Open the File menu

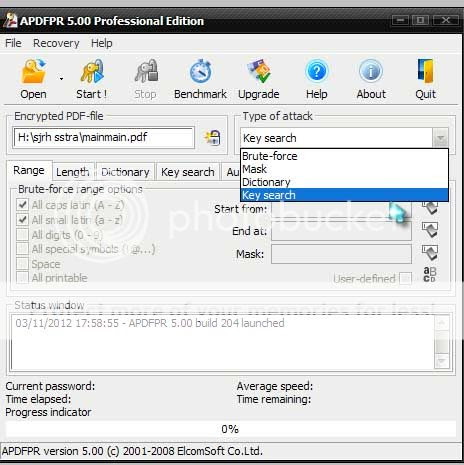tap(13, 43)
